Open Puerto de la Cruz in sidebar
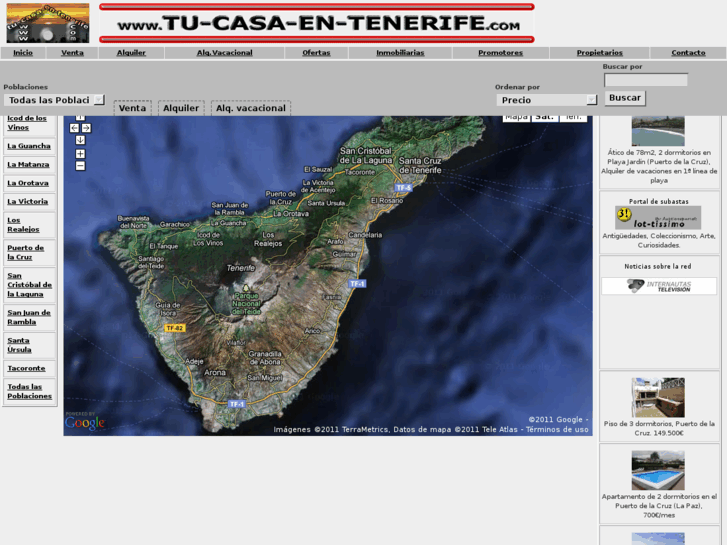This screenshot has width=727, height=545. click(26, 252)
